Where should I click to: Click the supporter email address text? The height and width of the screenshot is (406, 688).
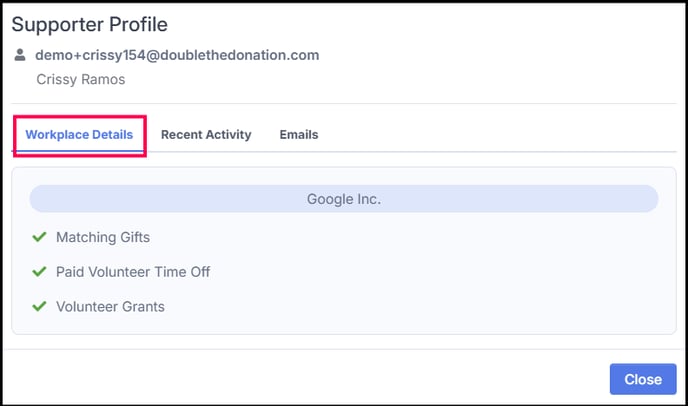click(177, 55)
